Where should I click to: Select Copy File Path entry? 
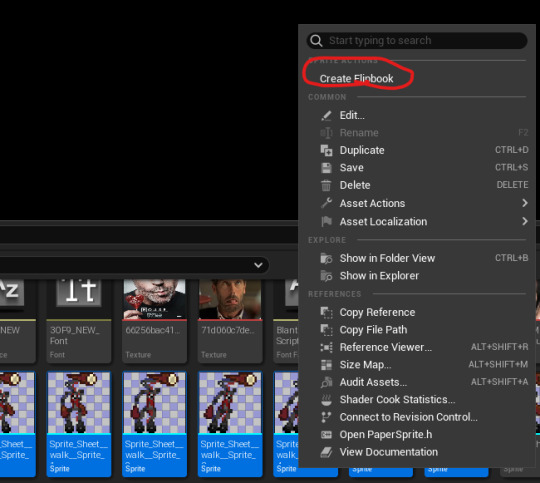pyautogui.click(x=373, y=330)
